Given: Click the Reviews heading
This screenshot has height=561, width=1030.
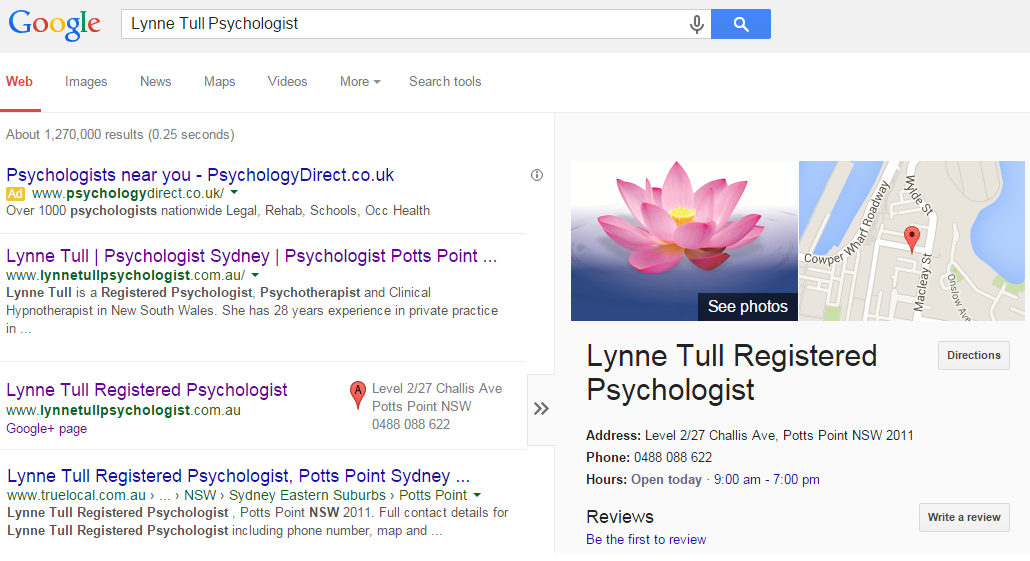Looking at the screenshot, I should coord(620,516).
